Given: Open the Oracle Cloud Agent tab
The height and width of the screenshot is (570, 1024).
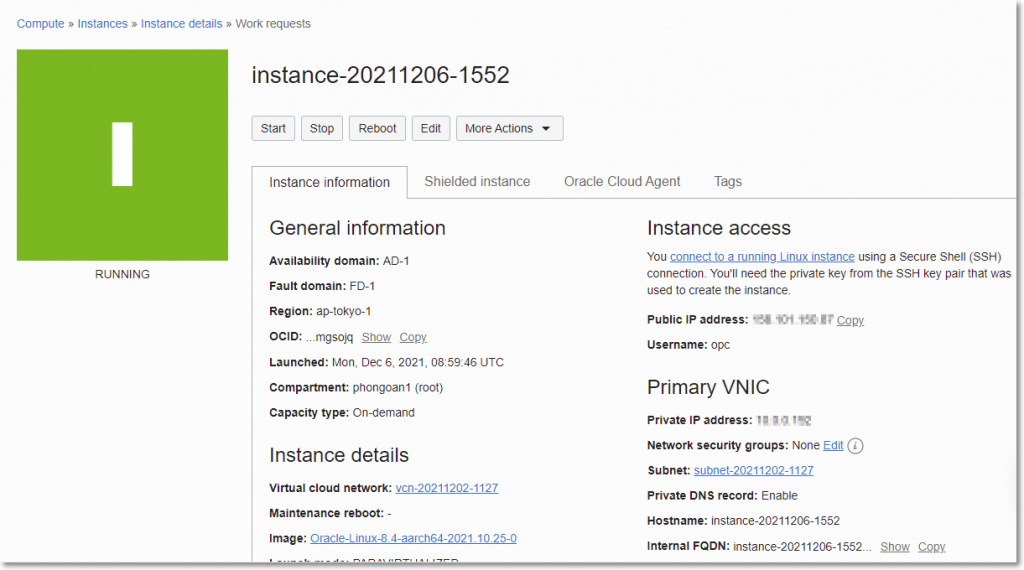Looking at the screenshot, I should point(622,182).
